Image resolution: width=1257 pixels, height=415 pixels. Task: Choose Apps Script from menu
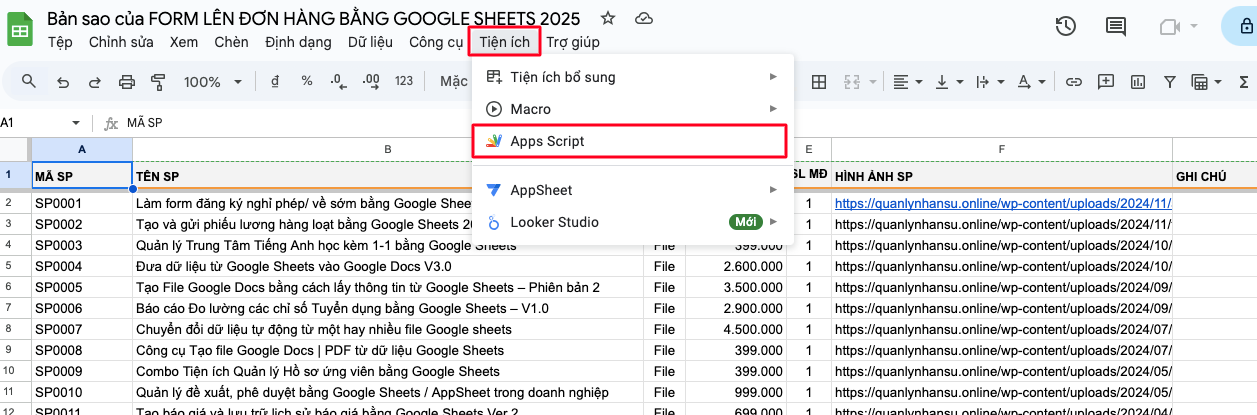pos(629,141)
